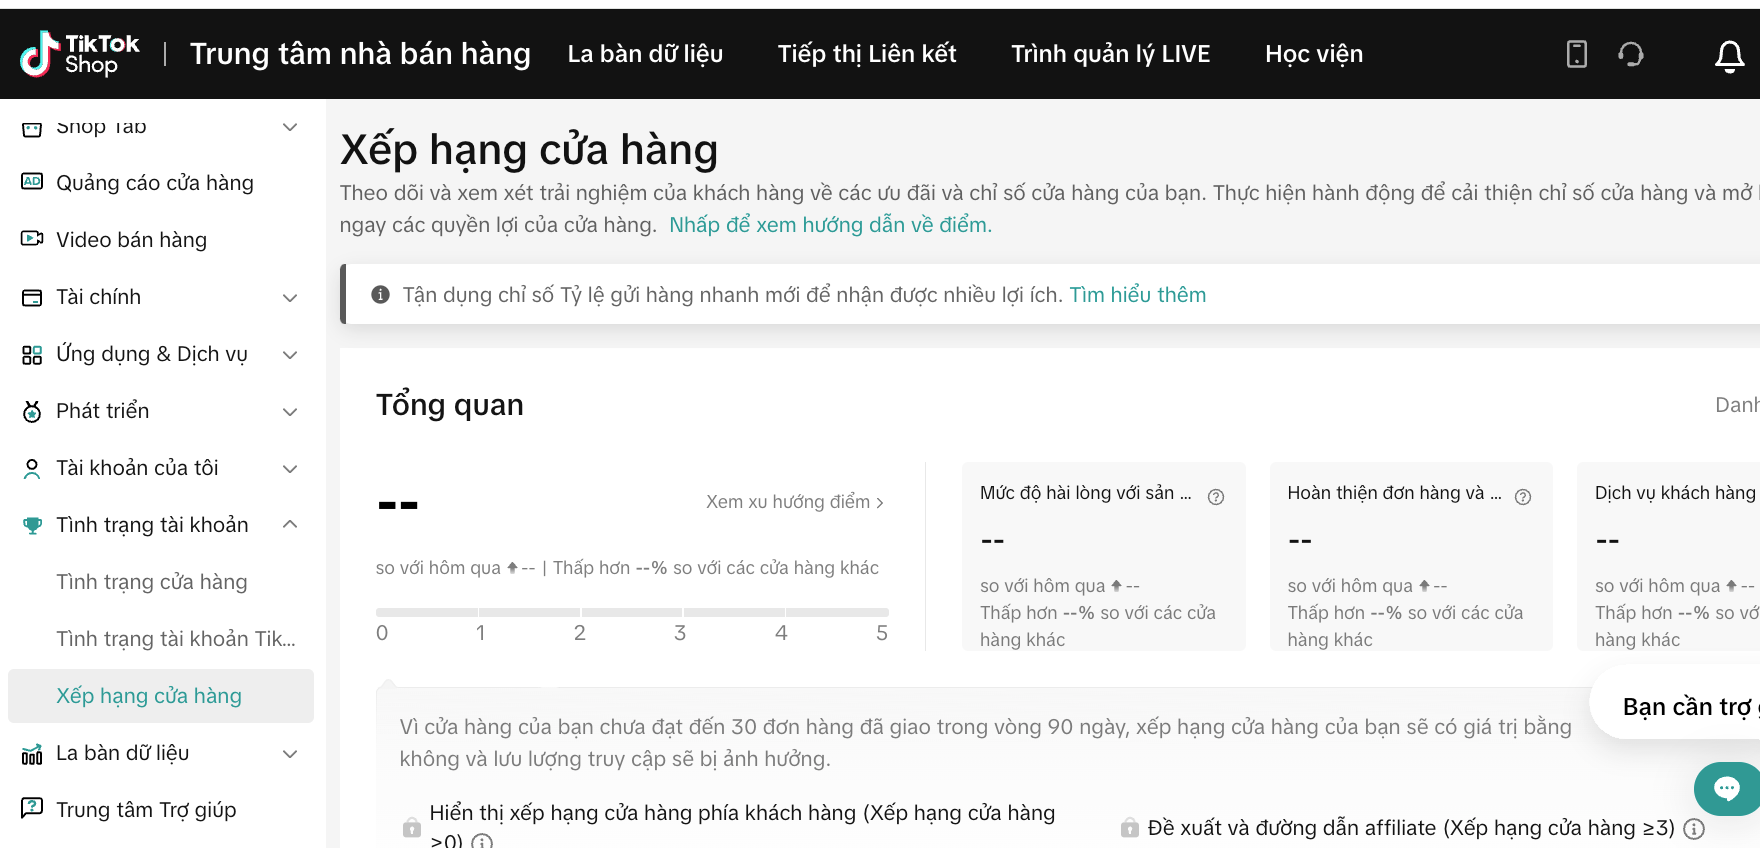The width and height of the screenshot is (1760, 848).
Task: Click lock icon before Hiển thị xếp hạng cửa hàng
Action: click(x=411, y=828)
